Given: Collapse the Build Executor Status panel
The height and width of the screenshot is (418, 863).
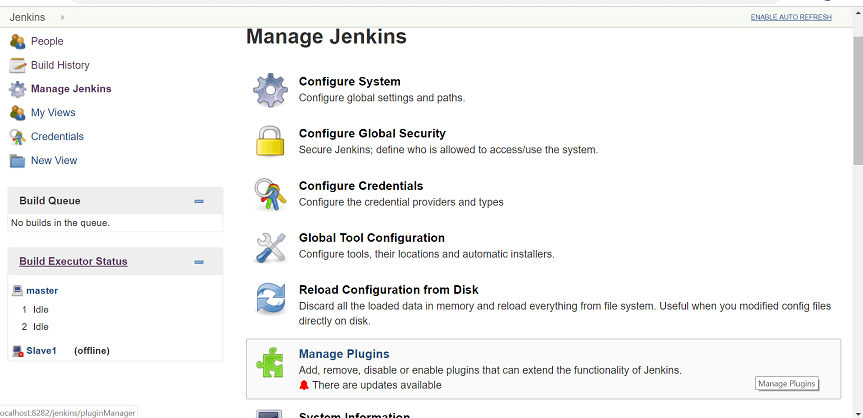Looking at the screenshot, I should tap(199, 262).
